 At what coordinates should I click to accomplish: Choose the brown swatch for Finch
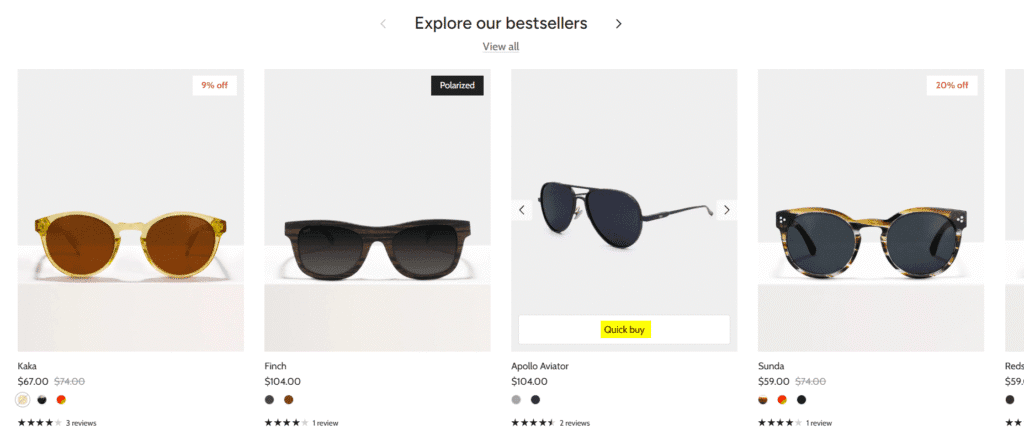click(289, 400)
